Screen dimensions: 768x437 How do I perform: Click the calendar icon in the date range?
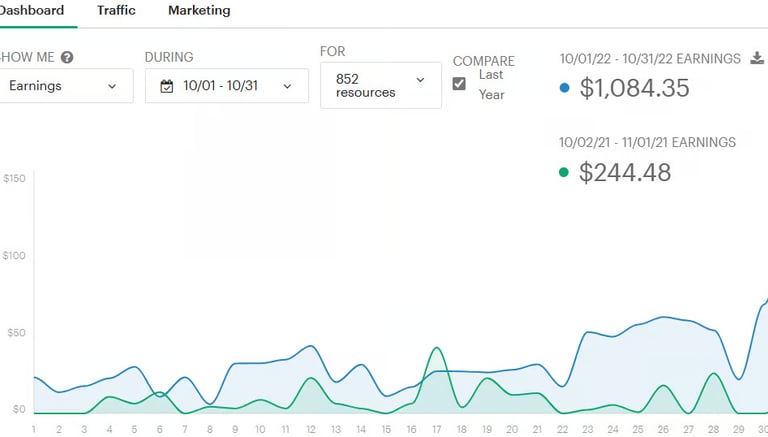pyautogui.click(x=167, y=86)
